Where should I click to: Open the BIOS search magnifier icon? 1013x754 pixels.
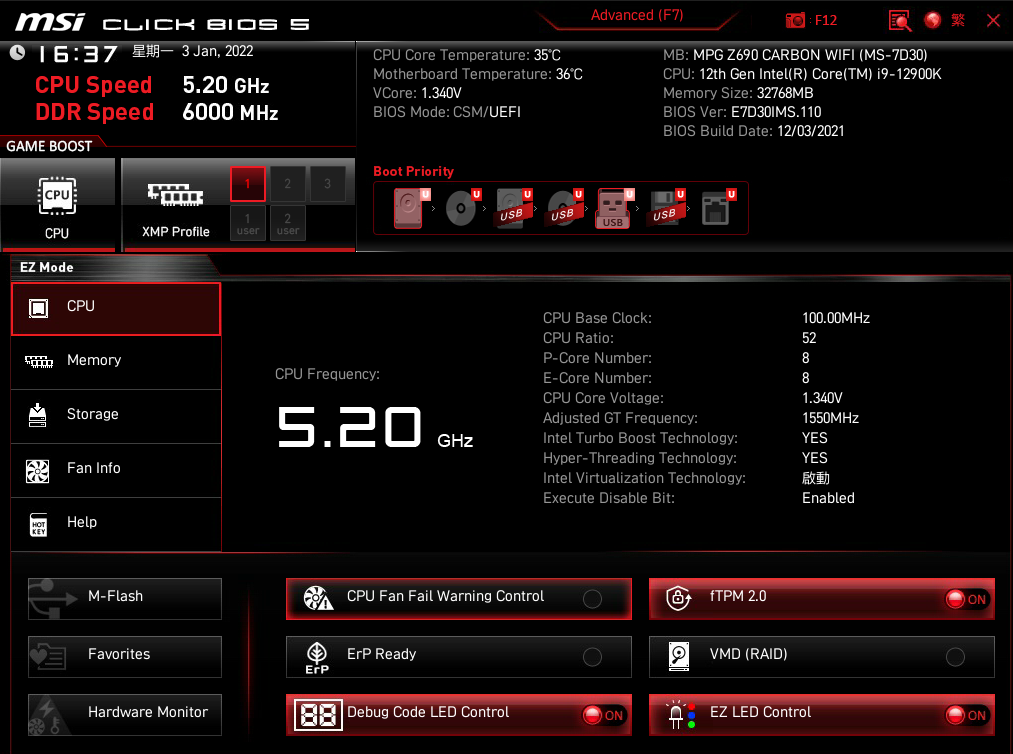tap(899, 21)
